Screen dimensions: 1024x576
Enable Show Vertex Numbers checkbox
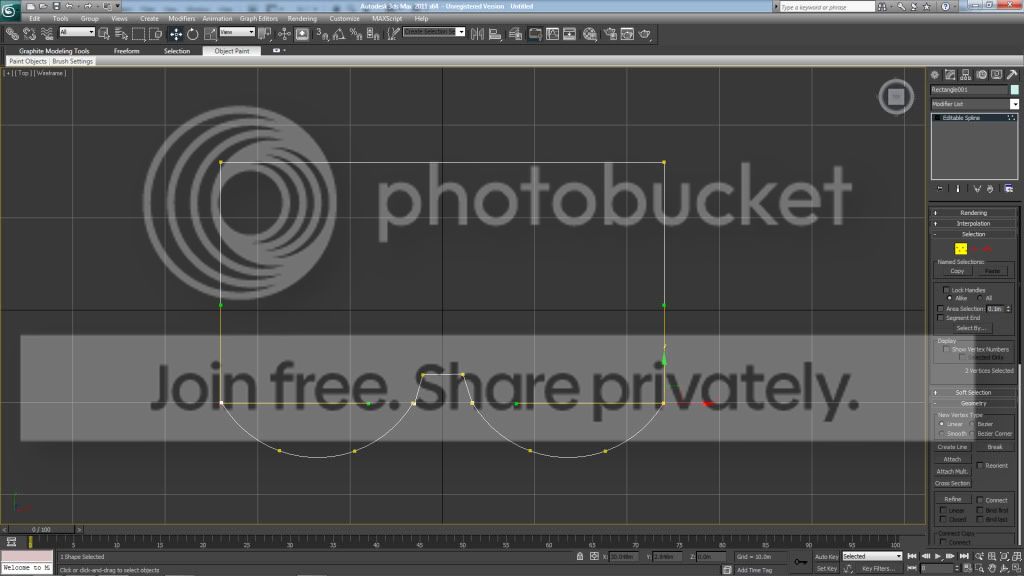[x=946, y=349]
